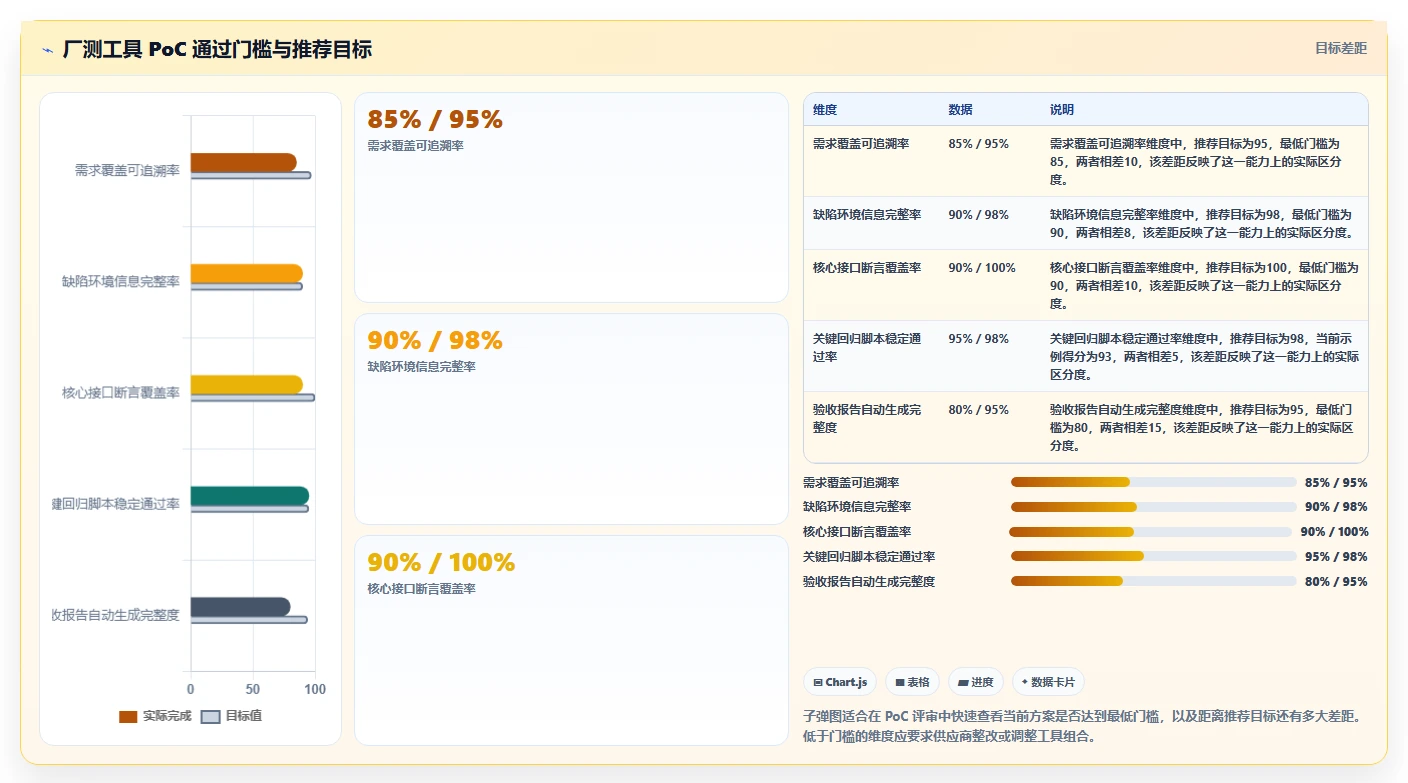Click the 90% / 100% value in the table

(982, 268)
